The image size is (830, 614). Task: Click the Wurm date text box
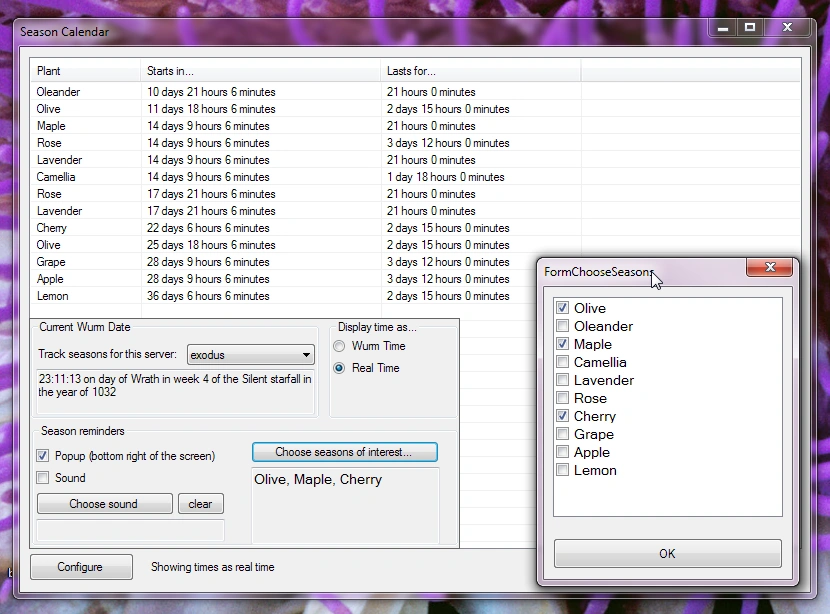point(175,392)
